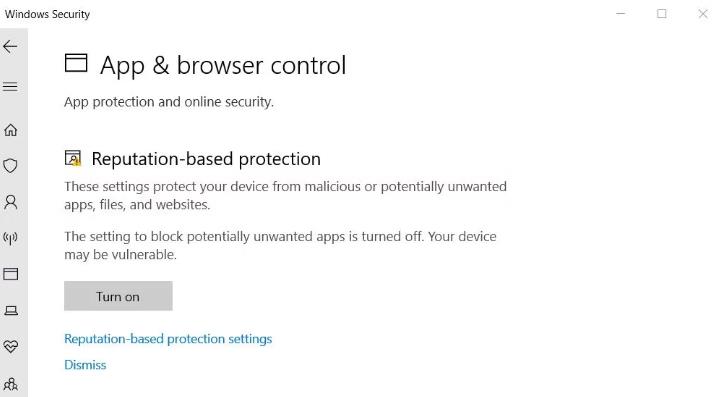This screenshot has width=712, height=397.
Task: Go back using the back arrow
Action: (x=10, y=46)
